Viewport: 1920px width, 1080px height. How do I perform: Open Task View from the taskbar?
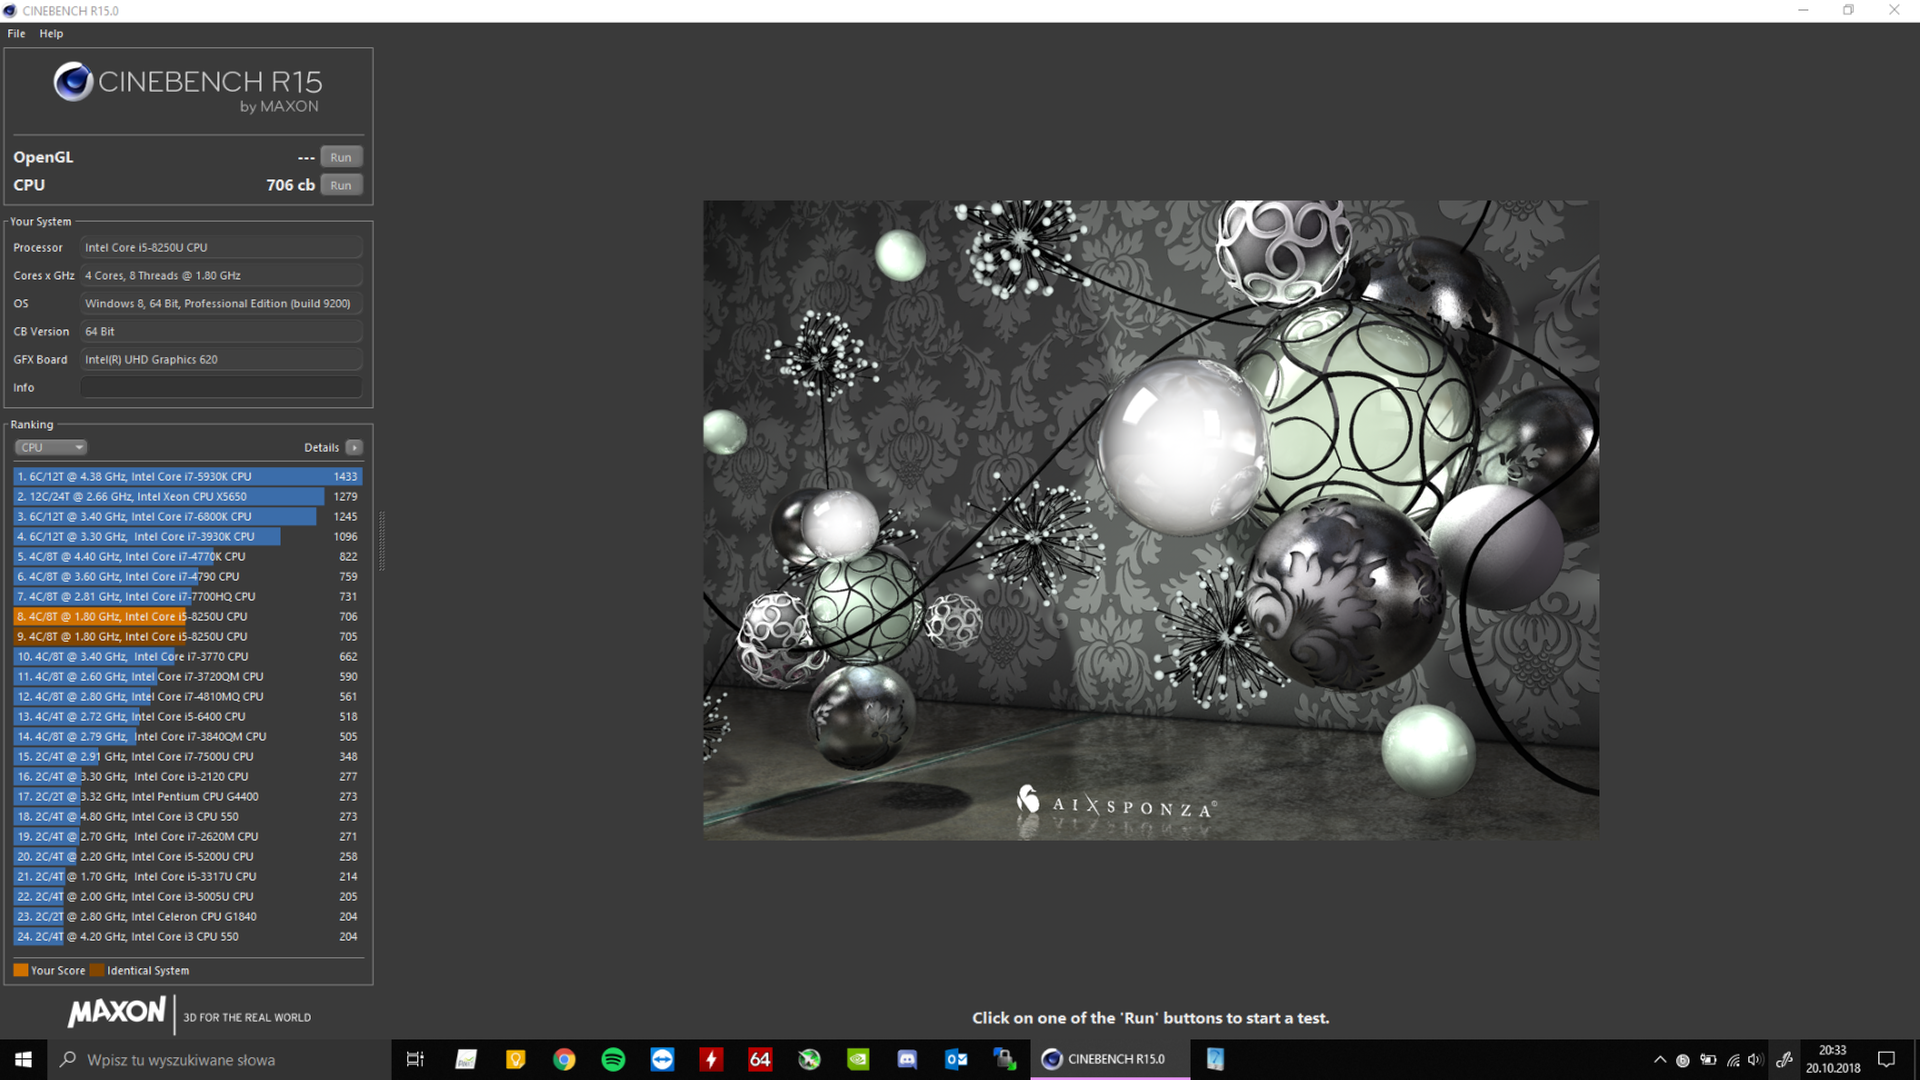click(415, 1059)
